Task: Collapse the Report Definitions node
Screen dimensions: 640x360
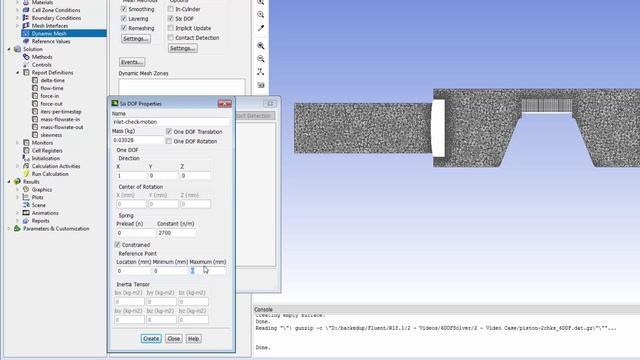Action: (x=18, y=72)
